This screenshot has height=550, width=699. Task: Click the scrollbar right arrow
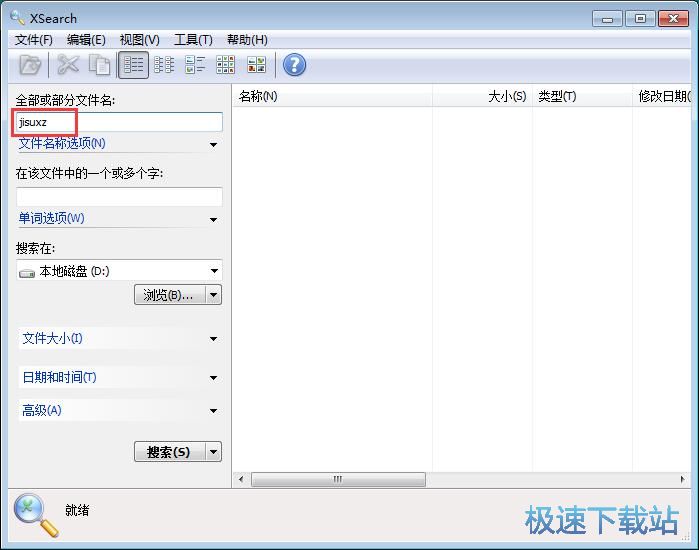(683, 480)
